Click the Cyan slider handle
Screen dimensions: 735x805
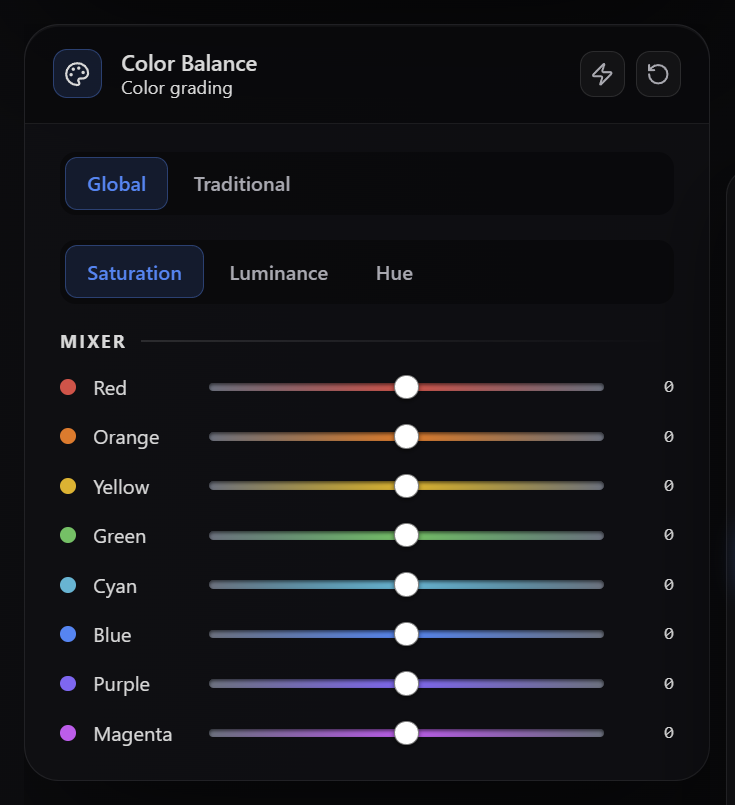(407, 585)
